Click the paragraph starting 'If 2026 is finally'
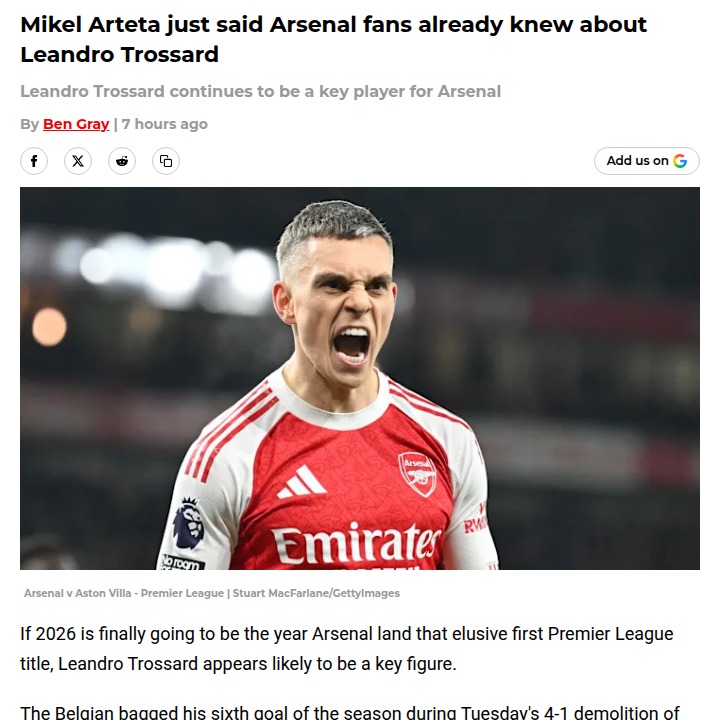The width and height of the screenshot is (720, 720). [x=346, y=646]
